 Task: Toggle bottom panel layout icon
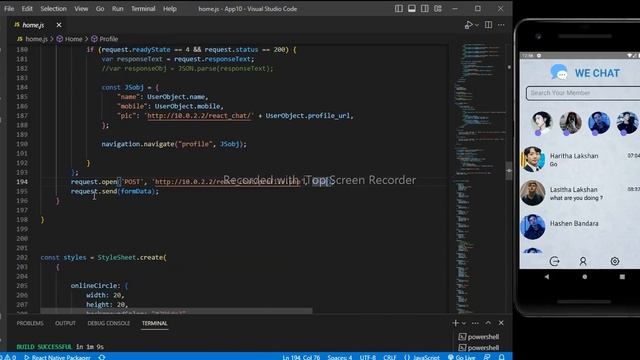[x=412, y=9]
